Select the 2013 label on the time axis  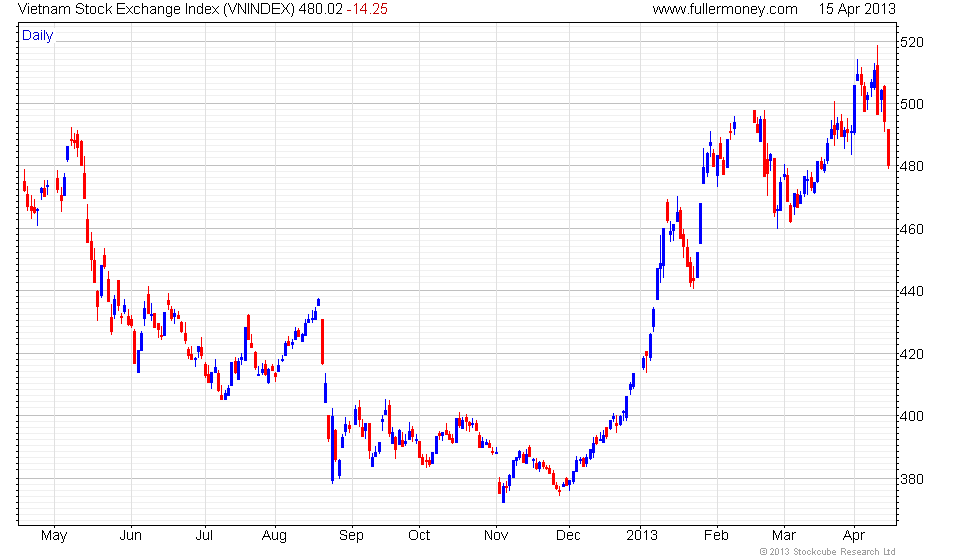[642, 536]
